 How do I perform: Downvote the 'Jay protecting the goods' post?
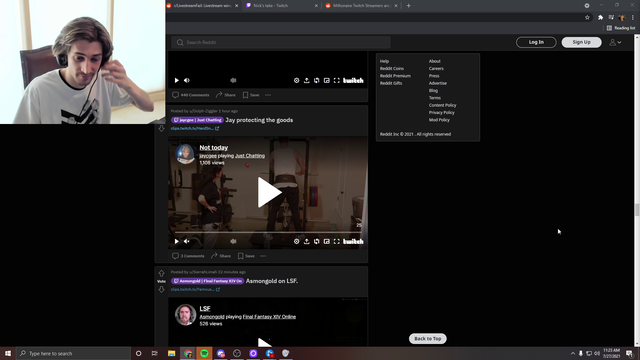point(161,129)
